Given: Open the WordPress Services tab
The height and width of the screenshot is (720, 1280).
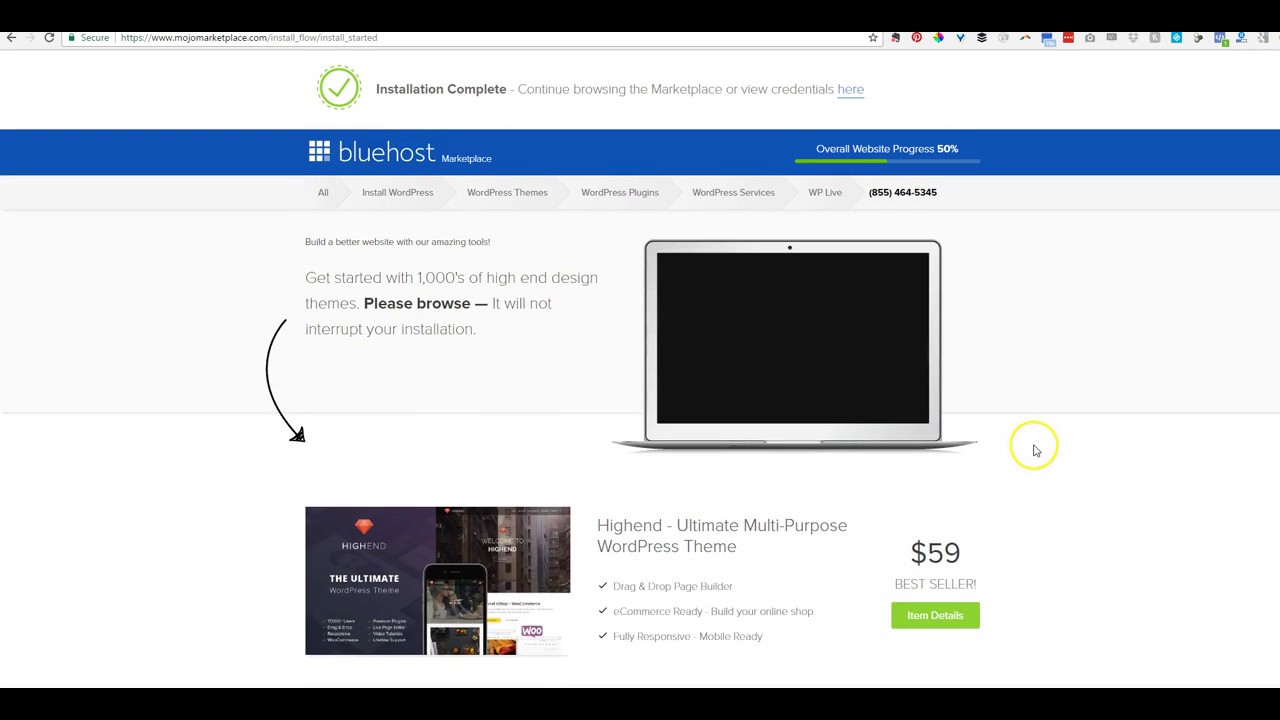Looking at the screenshot, I should 733,192.
